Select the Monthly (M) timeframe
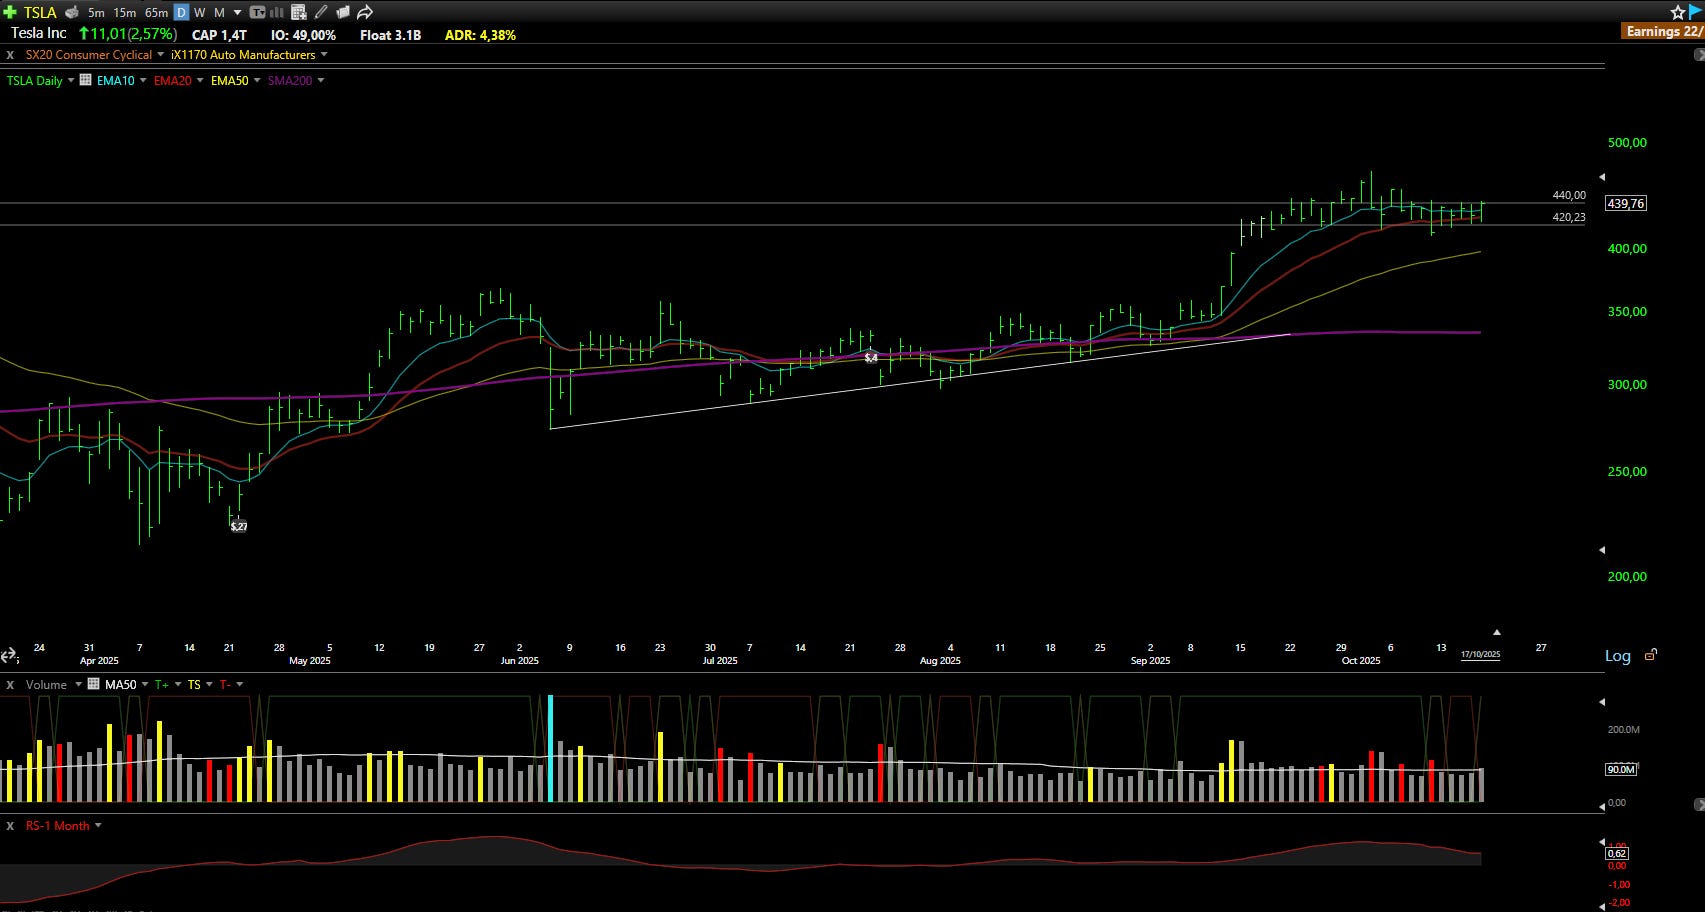 click(x=219, y=12)
